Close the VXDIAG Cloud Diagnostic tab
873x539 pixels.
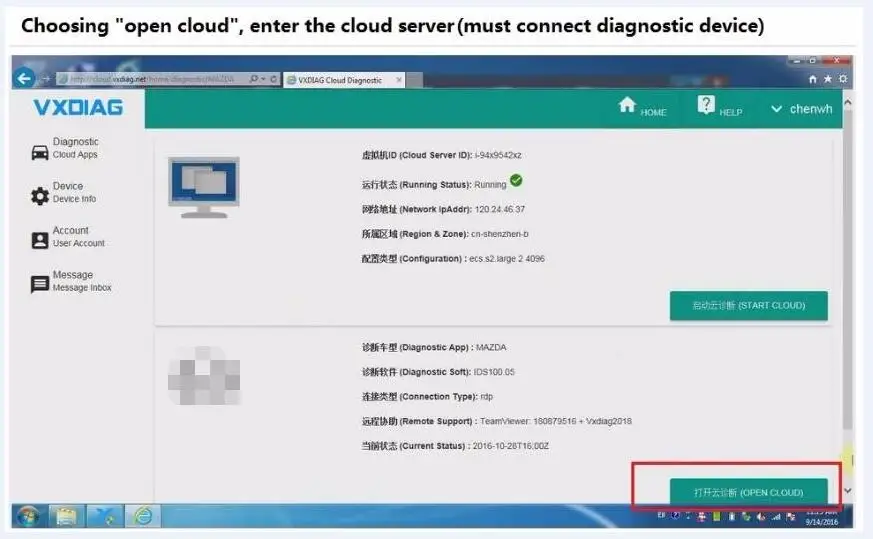399,80
